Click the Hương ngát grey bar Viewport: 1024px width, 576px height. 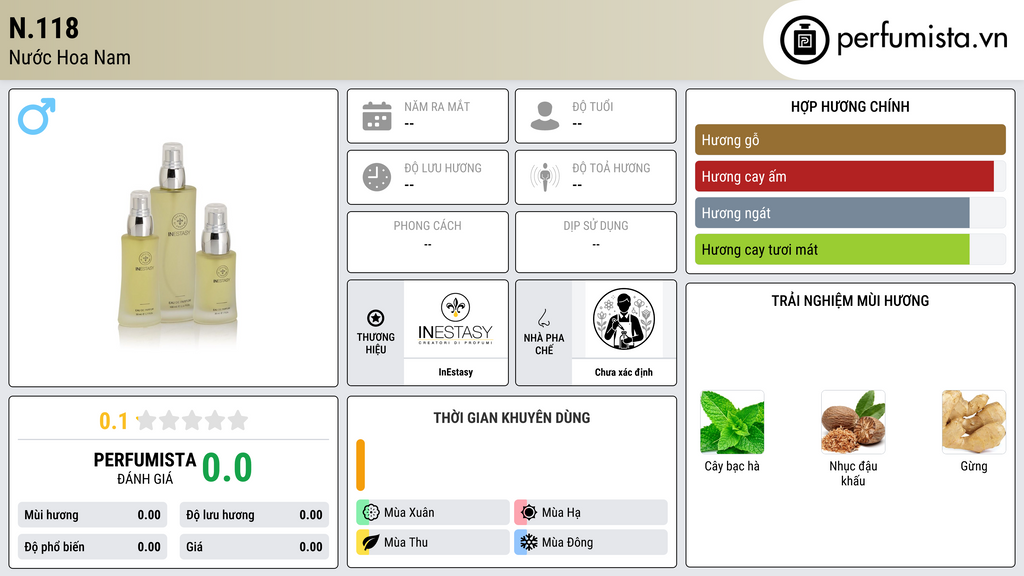point(832,213)
